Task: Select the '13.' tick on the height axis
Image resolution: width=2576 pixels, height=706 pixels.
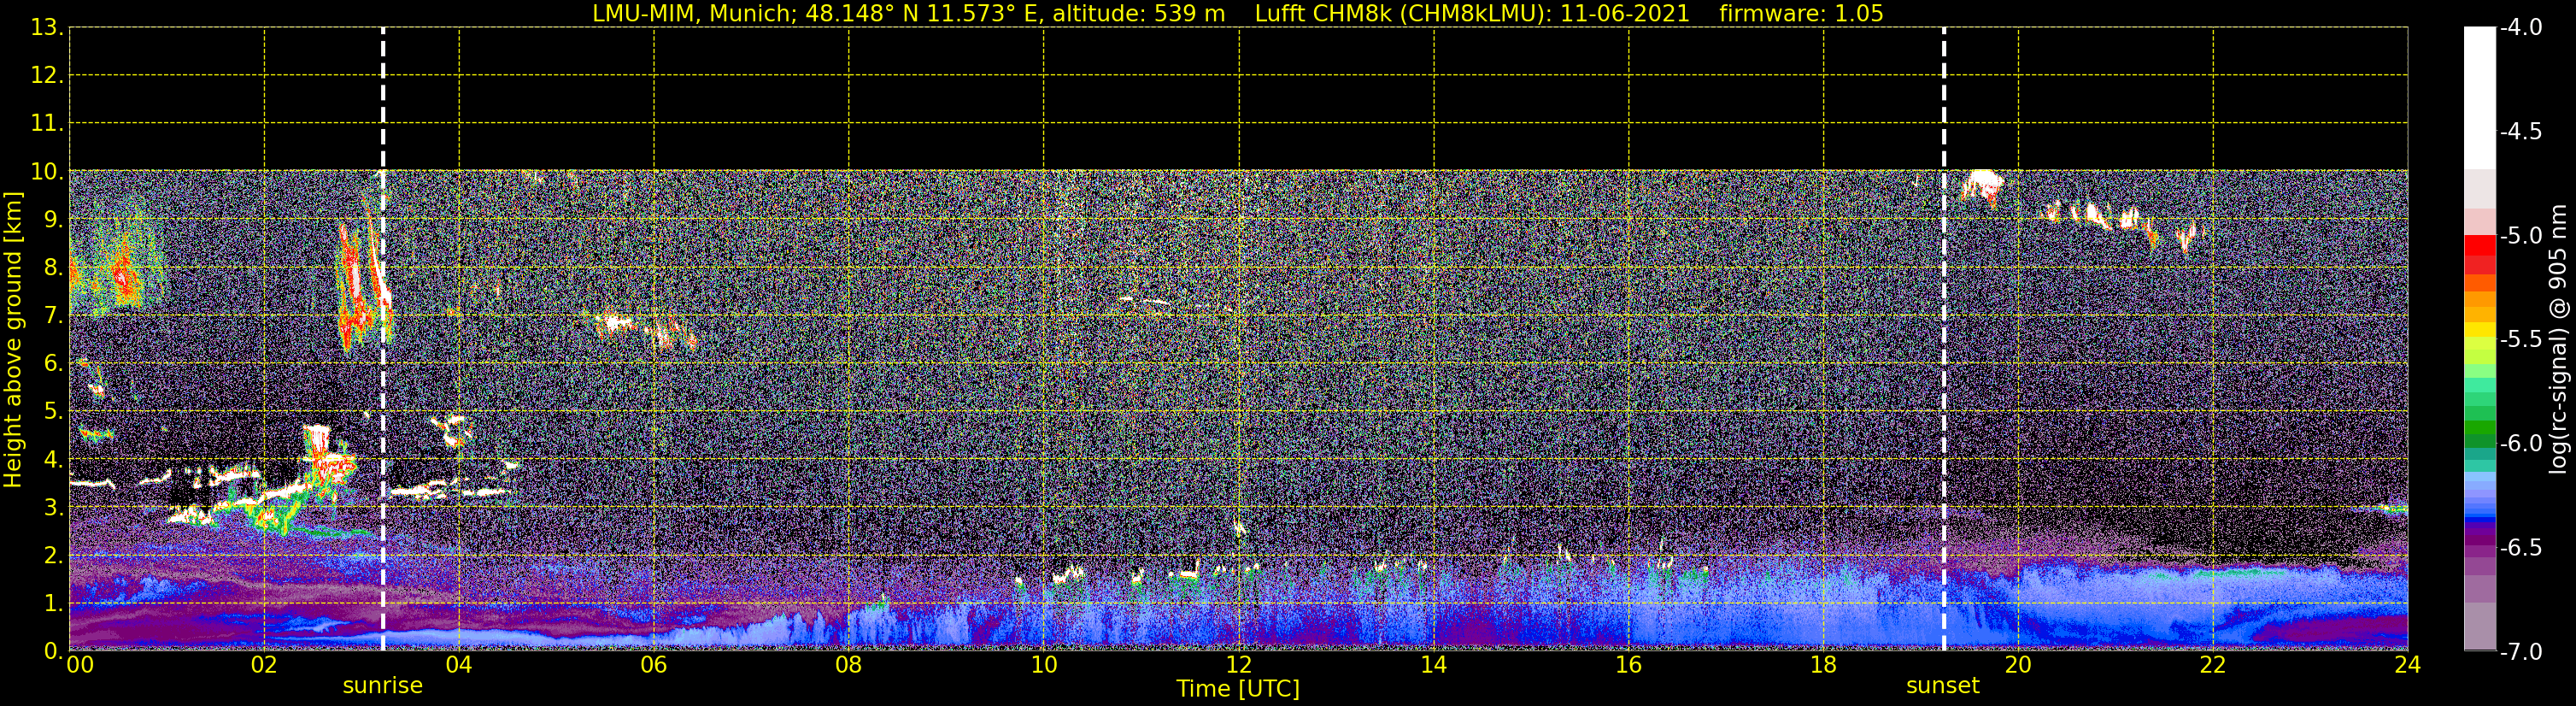Action: point(47,28)
